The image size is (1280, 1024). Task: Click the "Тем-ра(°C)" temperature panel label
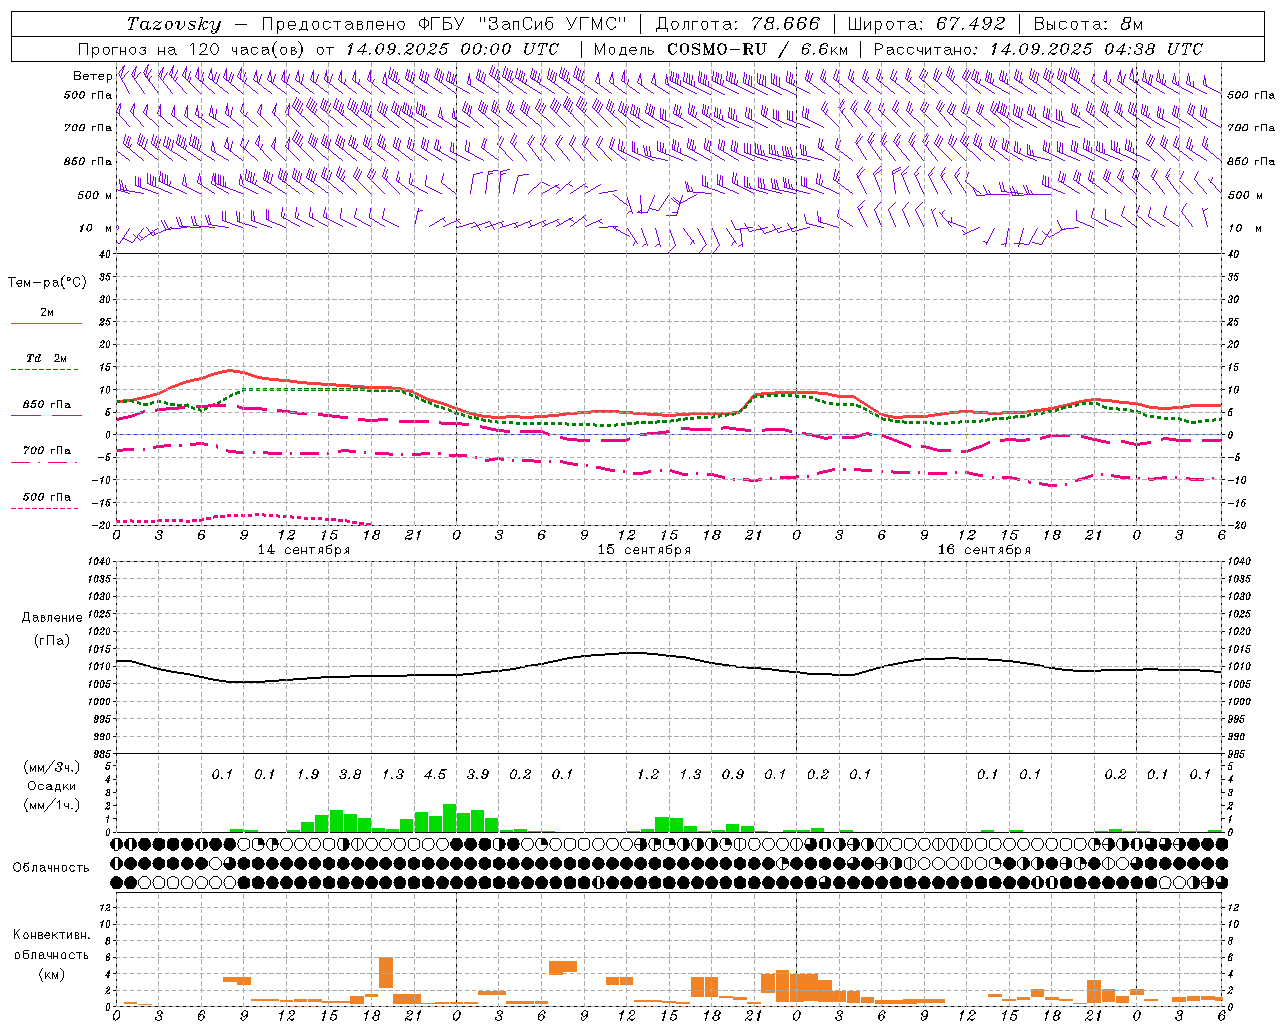point(47,282)
